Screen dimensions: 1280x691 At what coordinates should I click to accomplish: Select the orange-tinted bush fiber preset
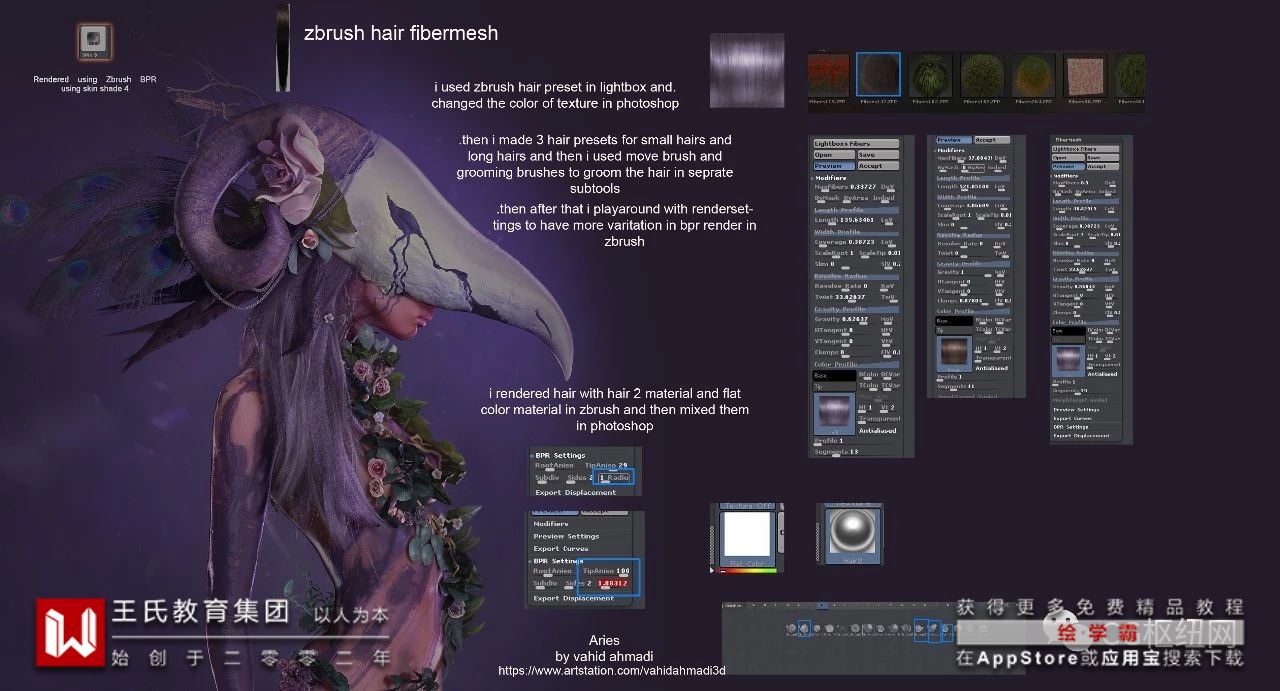click(x=1033, y=75)
